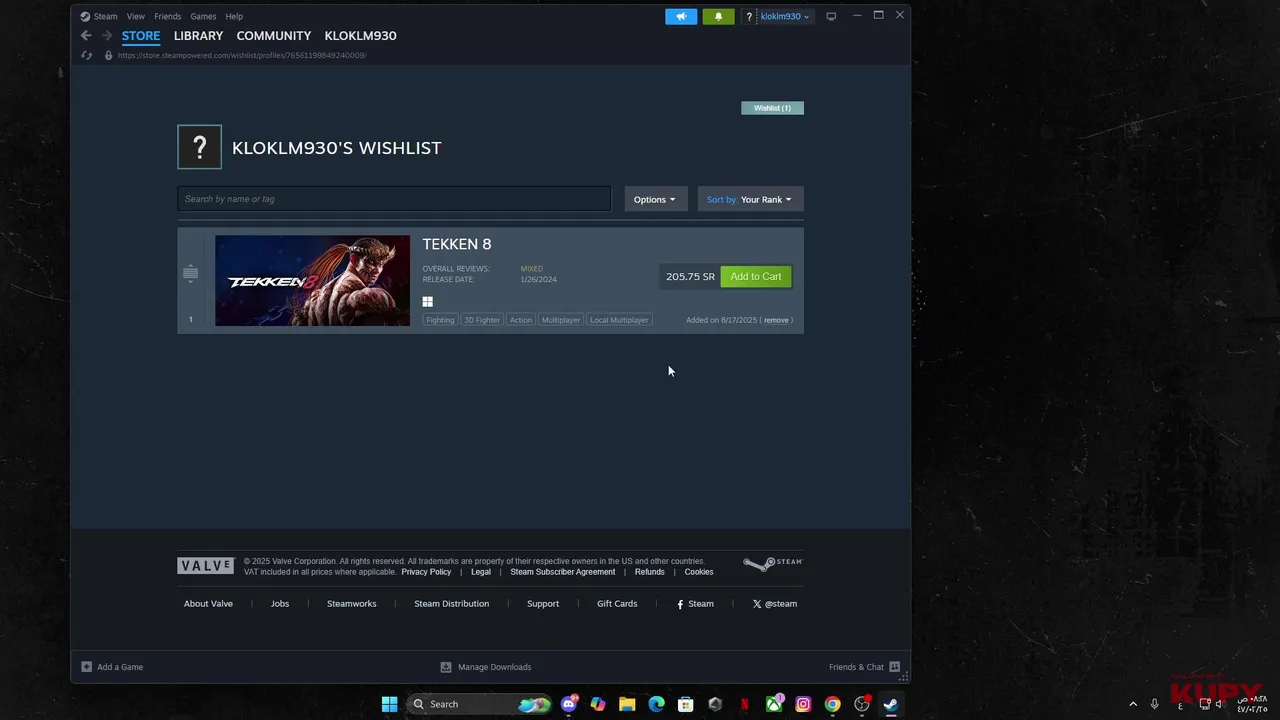Grab the TEKKEN 8 rank reorder handle
Screen dimensions: 1280x720
190,274
